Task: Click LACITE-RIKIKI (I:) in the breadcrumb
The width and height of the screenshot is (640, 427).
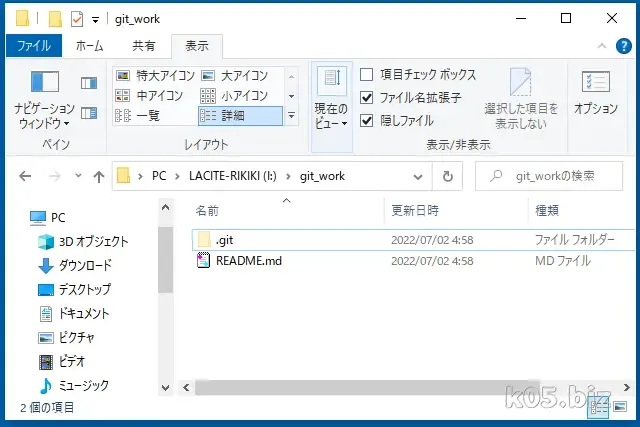Action: [x=233, y=176]
